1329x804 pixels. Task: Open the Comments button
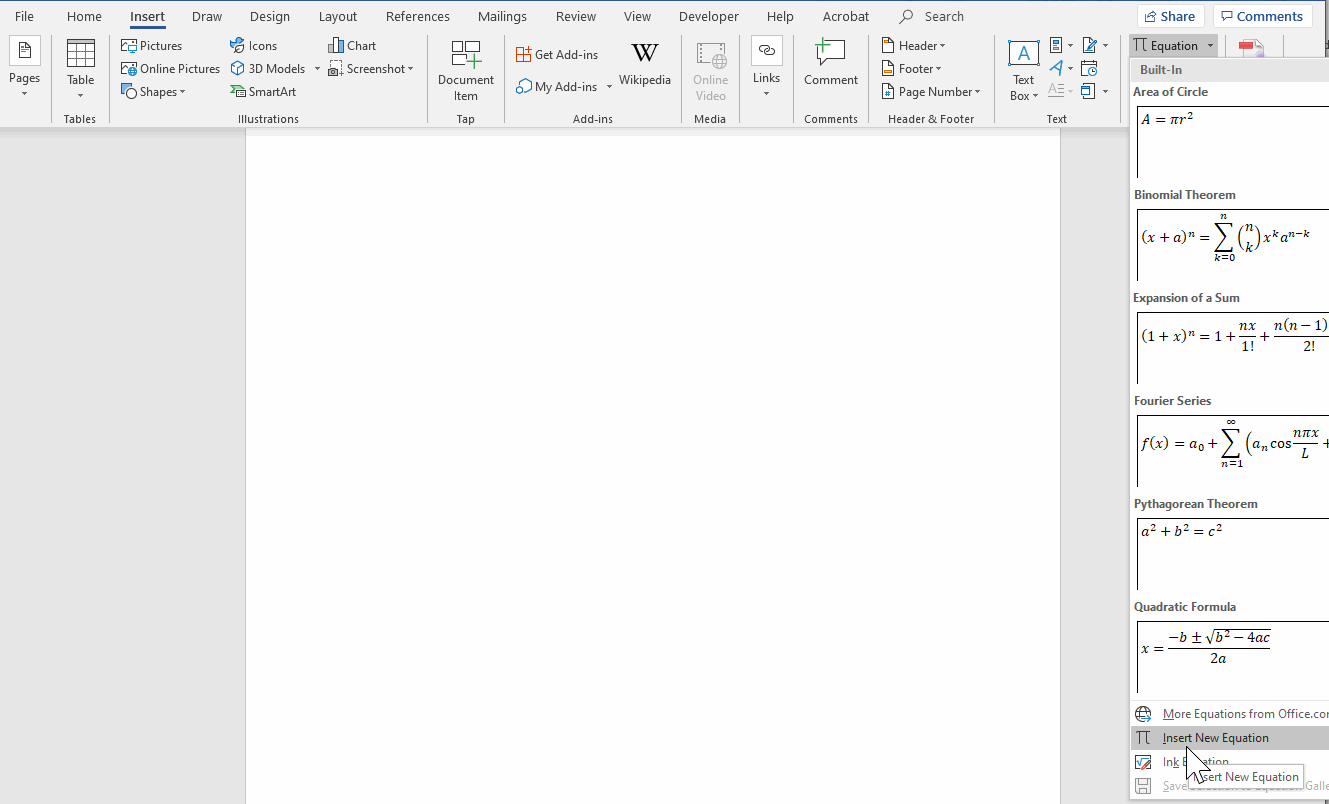(x=1262, y=16)
